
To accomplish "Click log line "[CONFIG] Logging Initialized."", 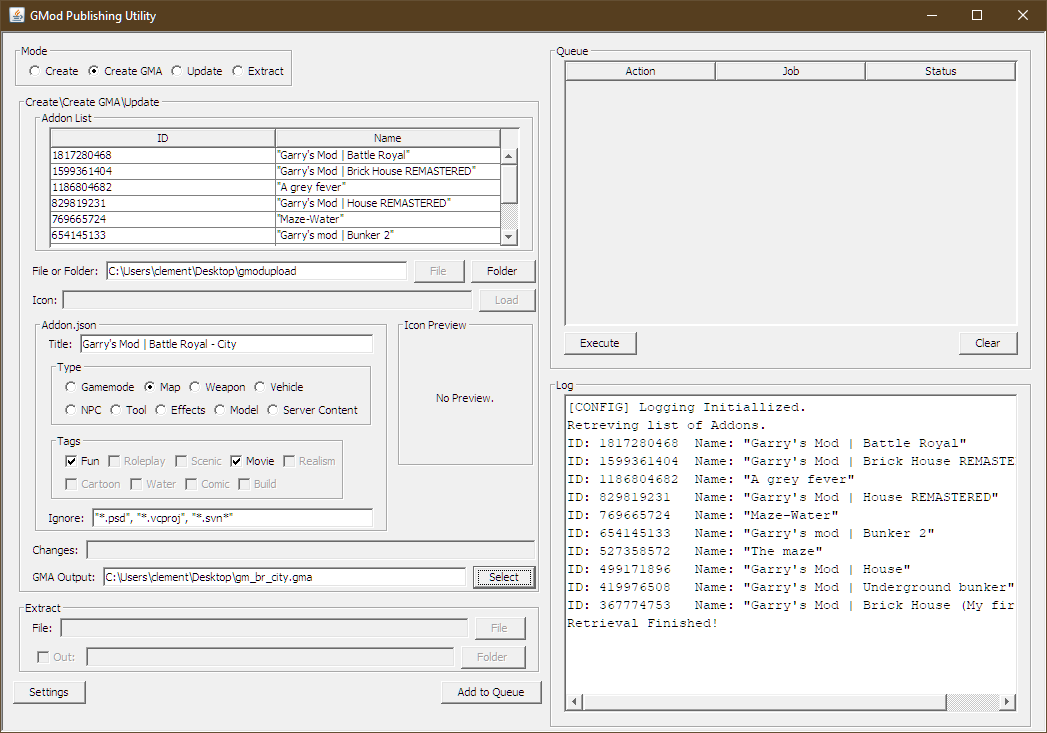I will pyautogui.click(x=686, y=407).
